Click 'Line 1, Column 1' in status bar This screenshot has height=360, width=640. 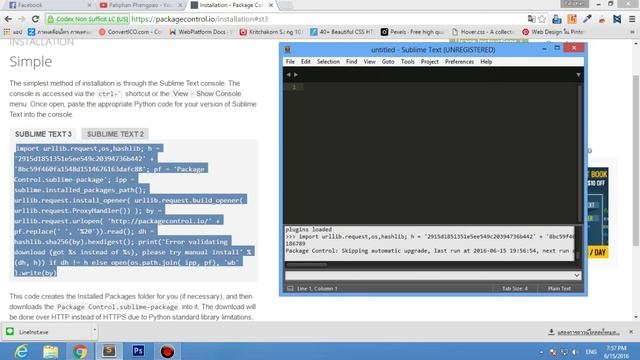(x=317, y=289)
